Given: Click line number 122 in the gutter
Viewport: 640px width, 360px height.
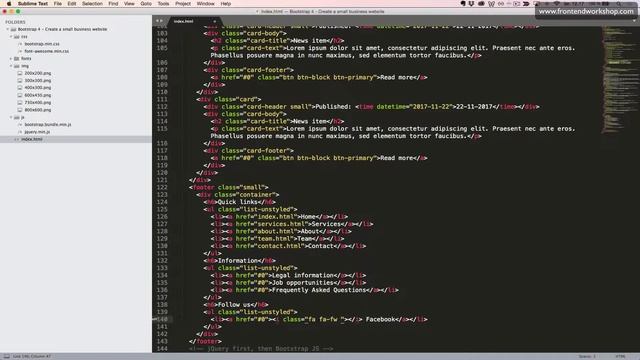Looking at the screenshot, I should [162, 187].
